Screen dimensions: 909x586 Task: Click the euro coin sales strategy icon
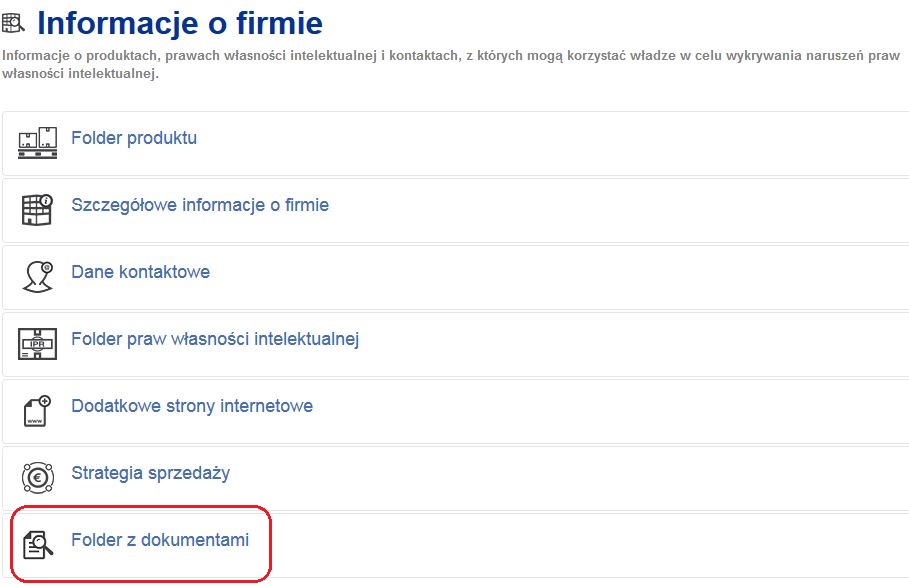[38, 478]
